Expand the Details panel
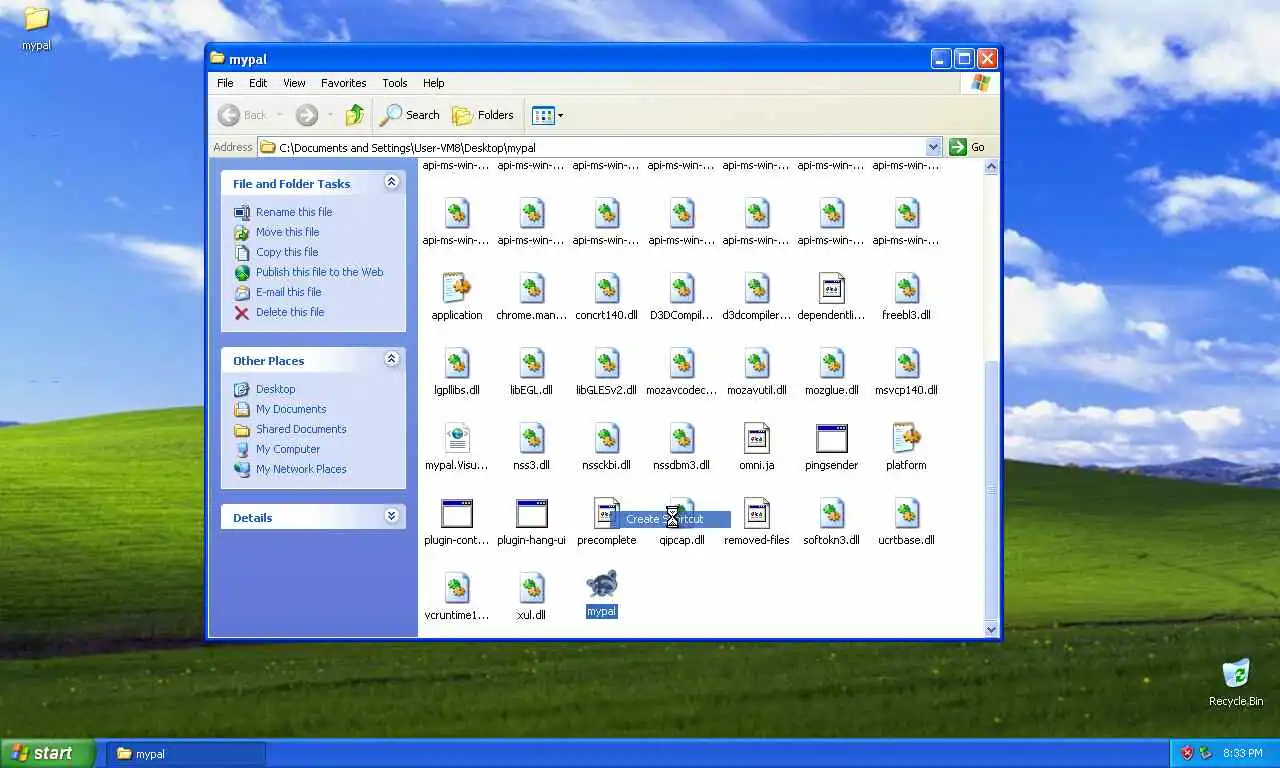 click(391, 516)
